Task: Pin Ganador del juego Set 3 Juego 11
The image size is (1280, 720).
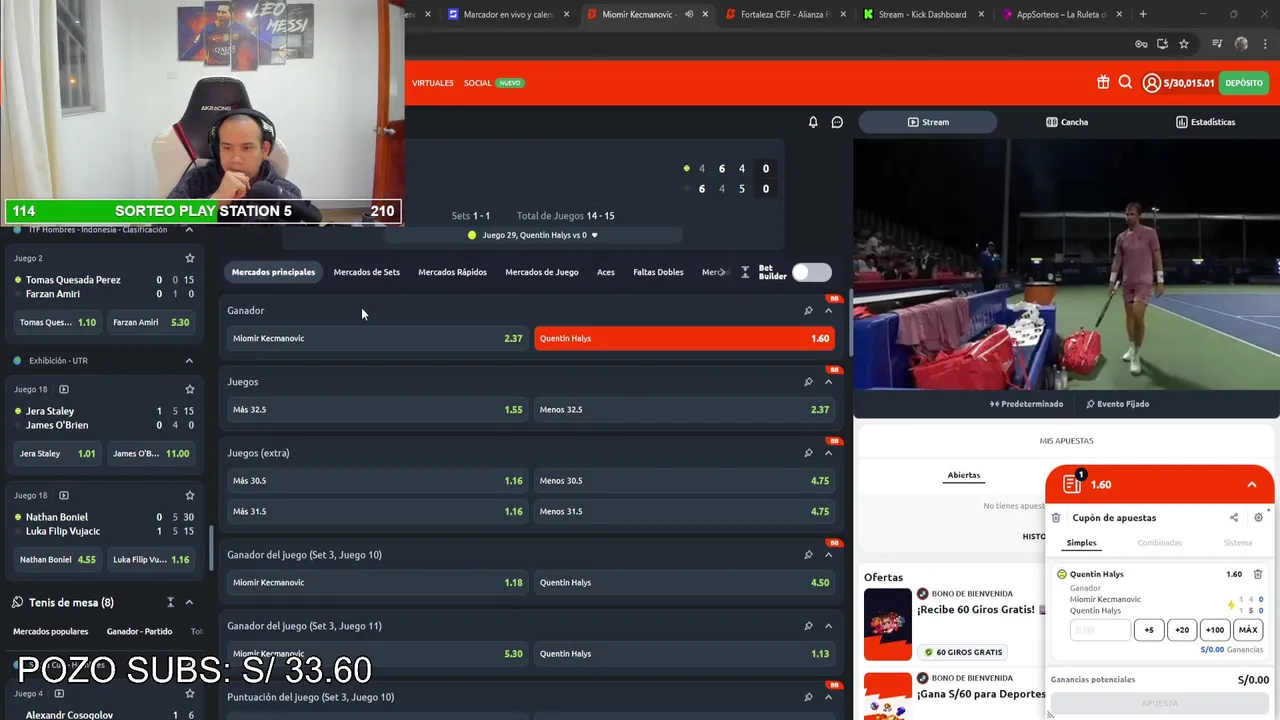Action: (808, 626)
